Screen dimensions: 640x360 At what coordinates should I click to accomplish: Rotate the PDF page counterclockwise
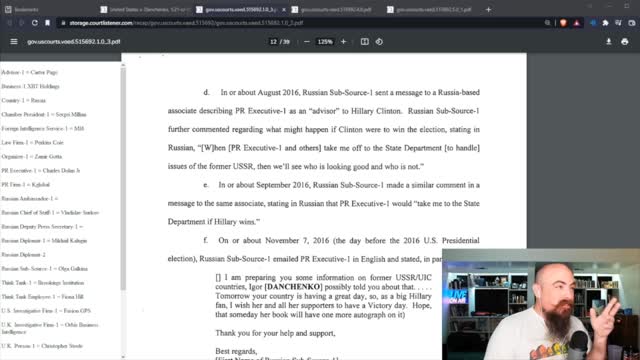(379, 42)
